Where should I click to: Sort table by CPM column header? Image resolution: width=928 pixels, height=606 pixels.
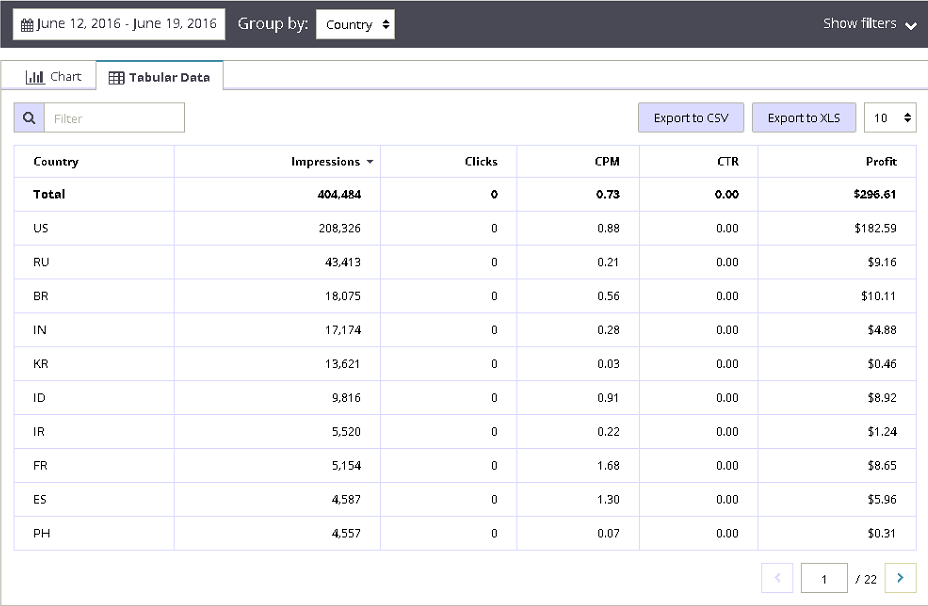coord(607,162)
